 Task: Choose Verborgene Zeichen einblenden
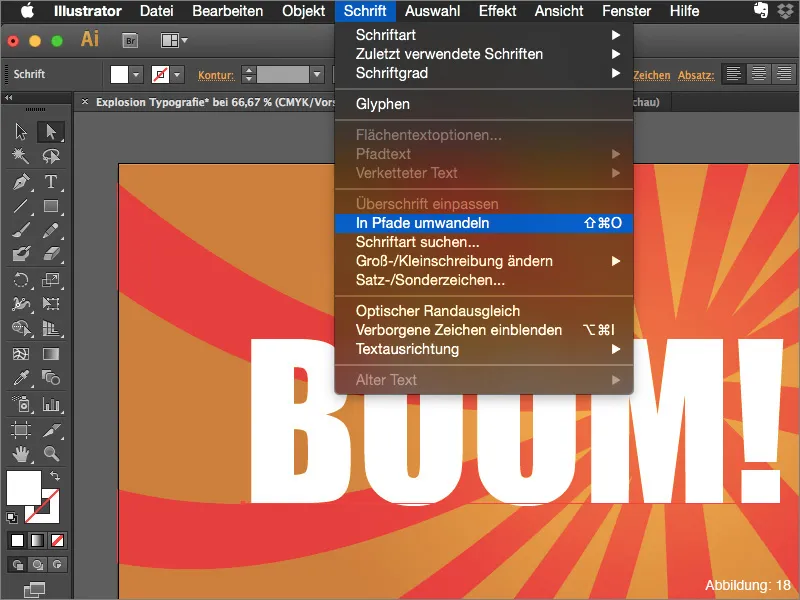click(484, 330)
